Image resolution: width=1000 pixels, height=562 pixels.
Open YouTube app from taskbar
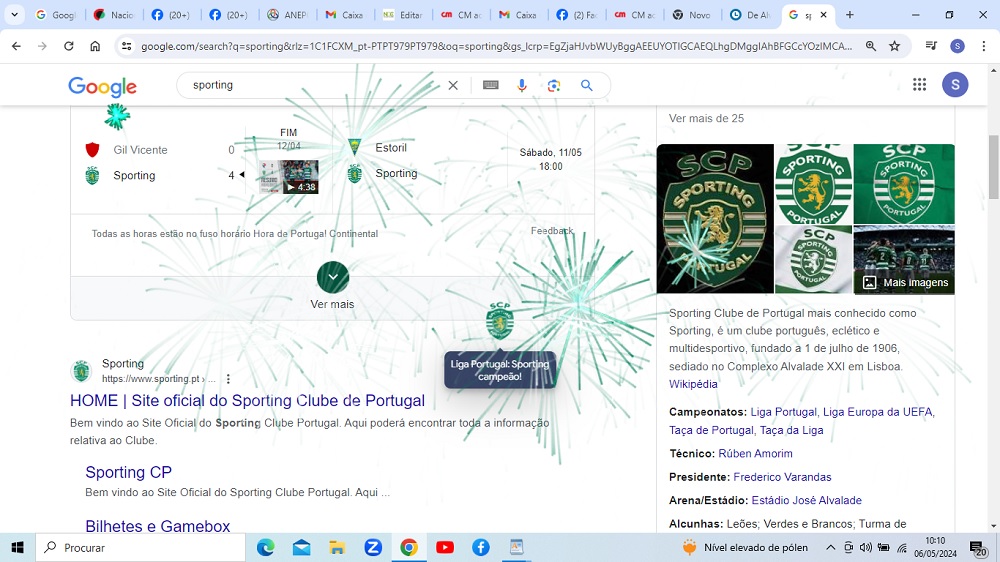click(445, 547)
